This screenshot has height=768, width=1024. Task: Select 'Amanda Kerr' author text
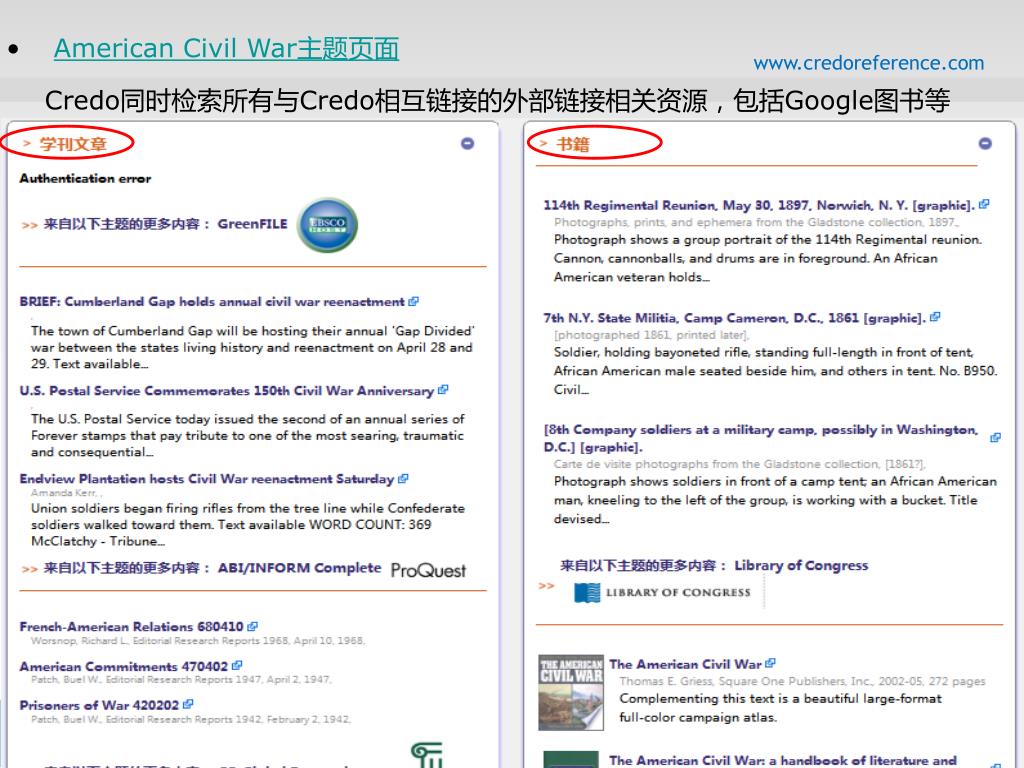tap(64, 493)
